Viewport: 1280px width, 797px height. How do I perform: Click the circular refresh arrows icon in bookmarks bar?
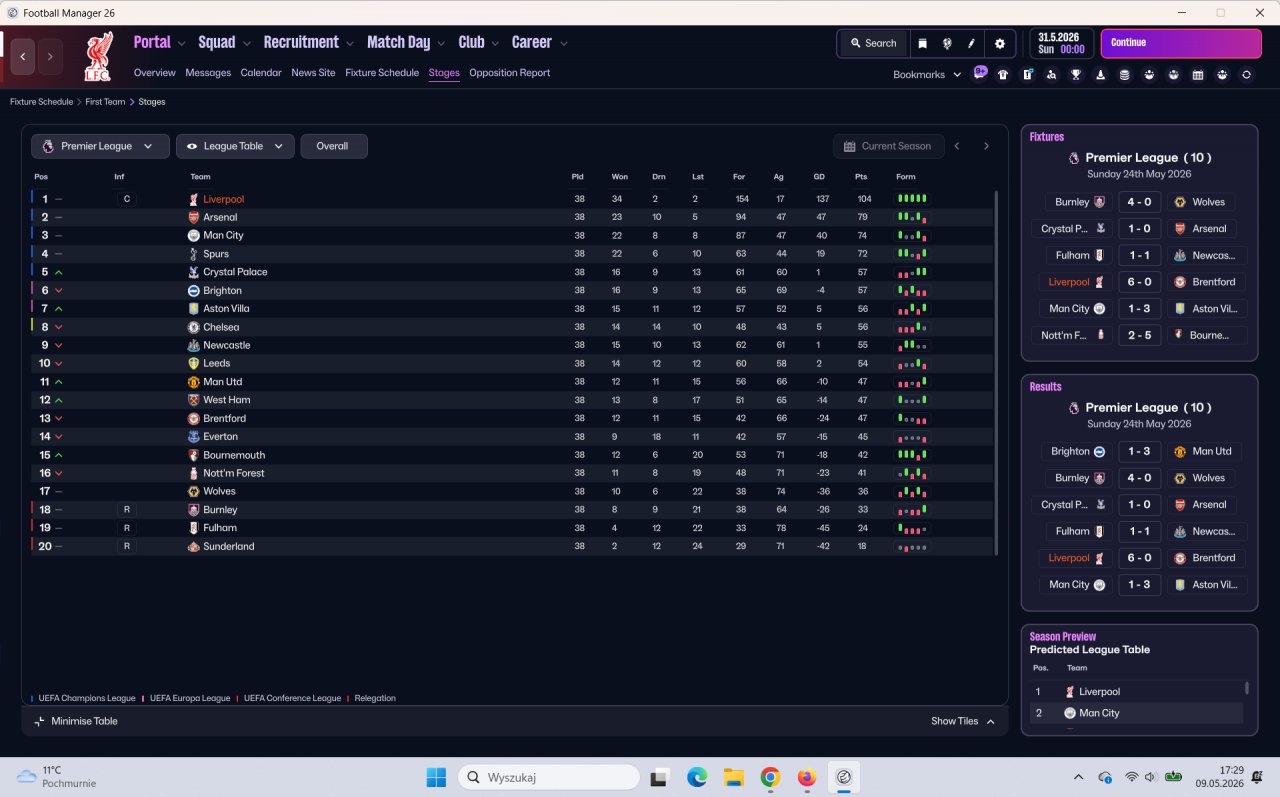point(1246,75)
